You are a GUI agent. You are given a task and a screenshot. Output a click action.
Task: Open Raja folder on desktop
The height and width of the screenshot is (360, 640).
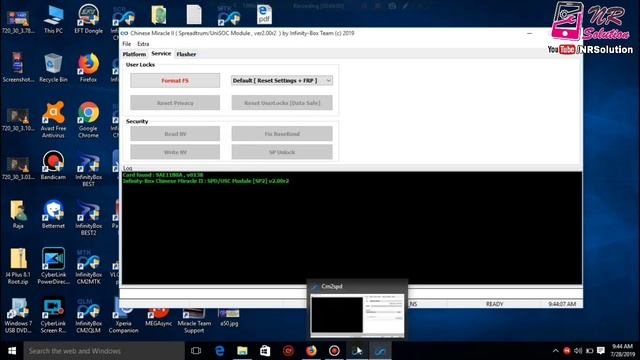[18, 214]
